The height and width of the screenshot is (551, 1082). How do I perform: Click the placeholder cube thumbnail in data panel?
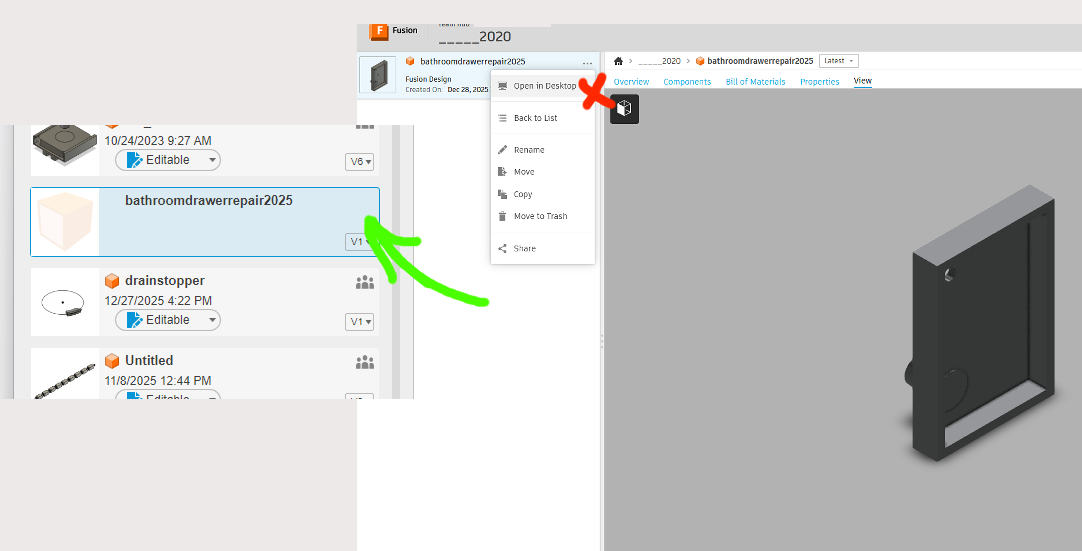point(65,222)
